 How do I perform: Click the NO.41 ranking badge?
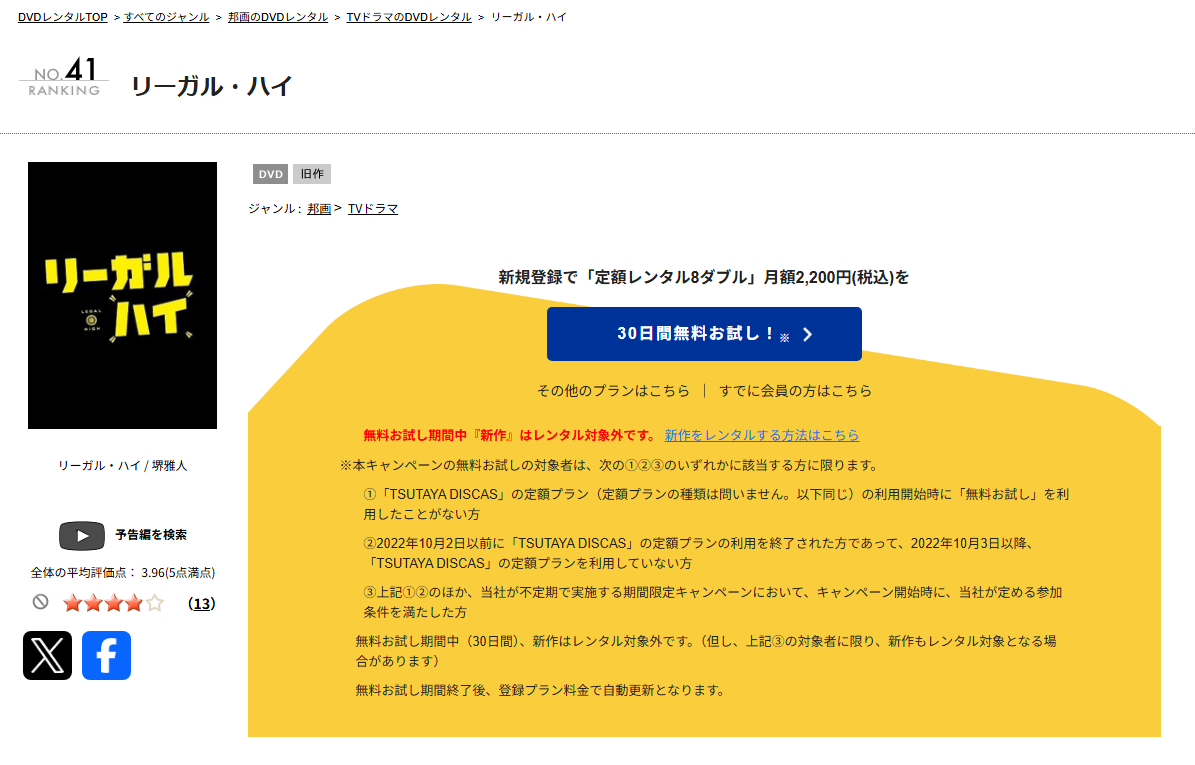coord(64,77)
